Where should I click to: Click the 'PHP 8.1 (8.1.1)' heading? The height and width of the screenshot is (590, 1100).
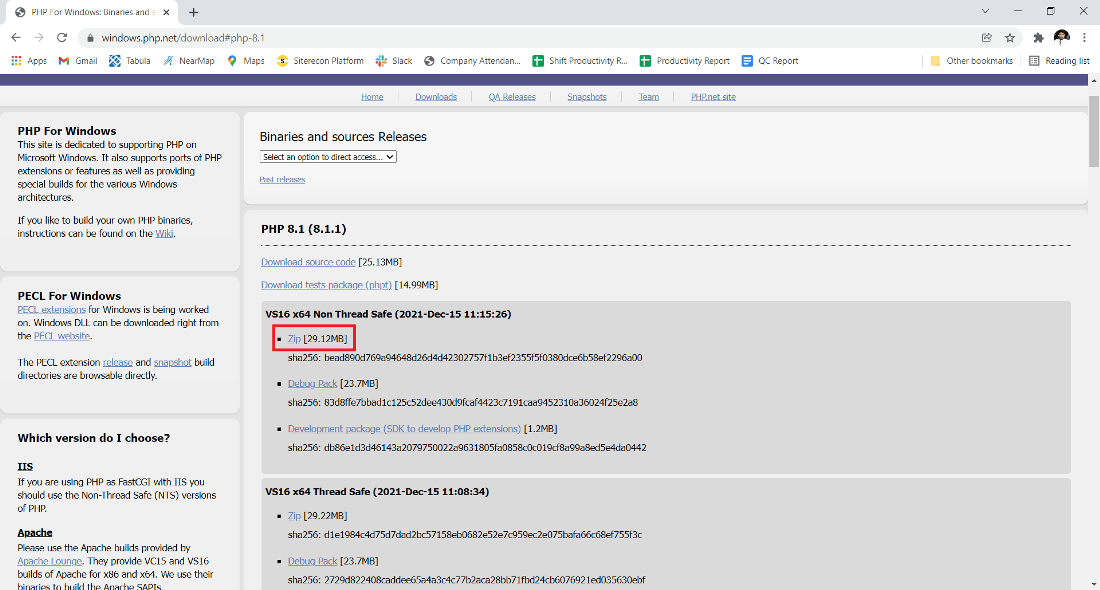click(304, 229)
